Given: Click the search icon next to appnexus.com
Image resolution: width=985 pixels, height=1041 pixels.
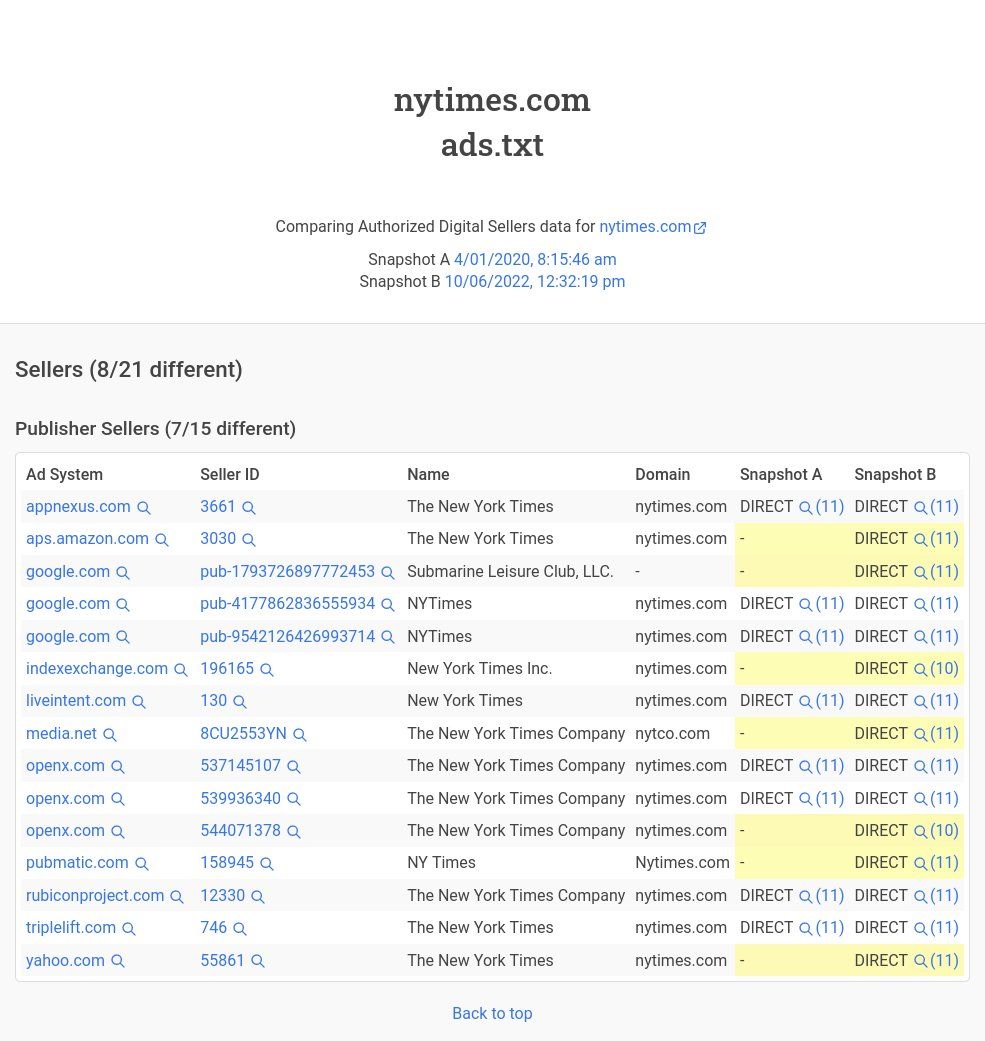Looking at the screenshot, I should (x=143, y=508).
